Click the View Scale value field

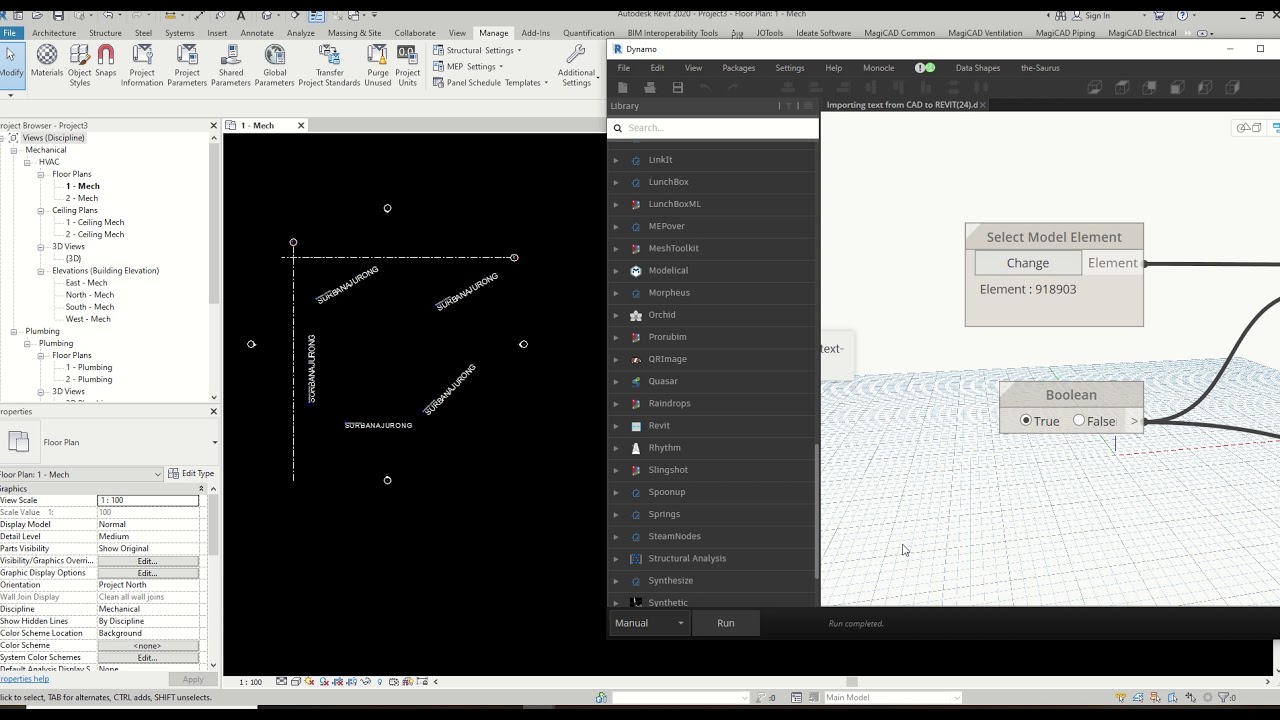(x=148, y=500)
